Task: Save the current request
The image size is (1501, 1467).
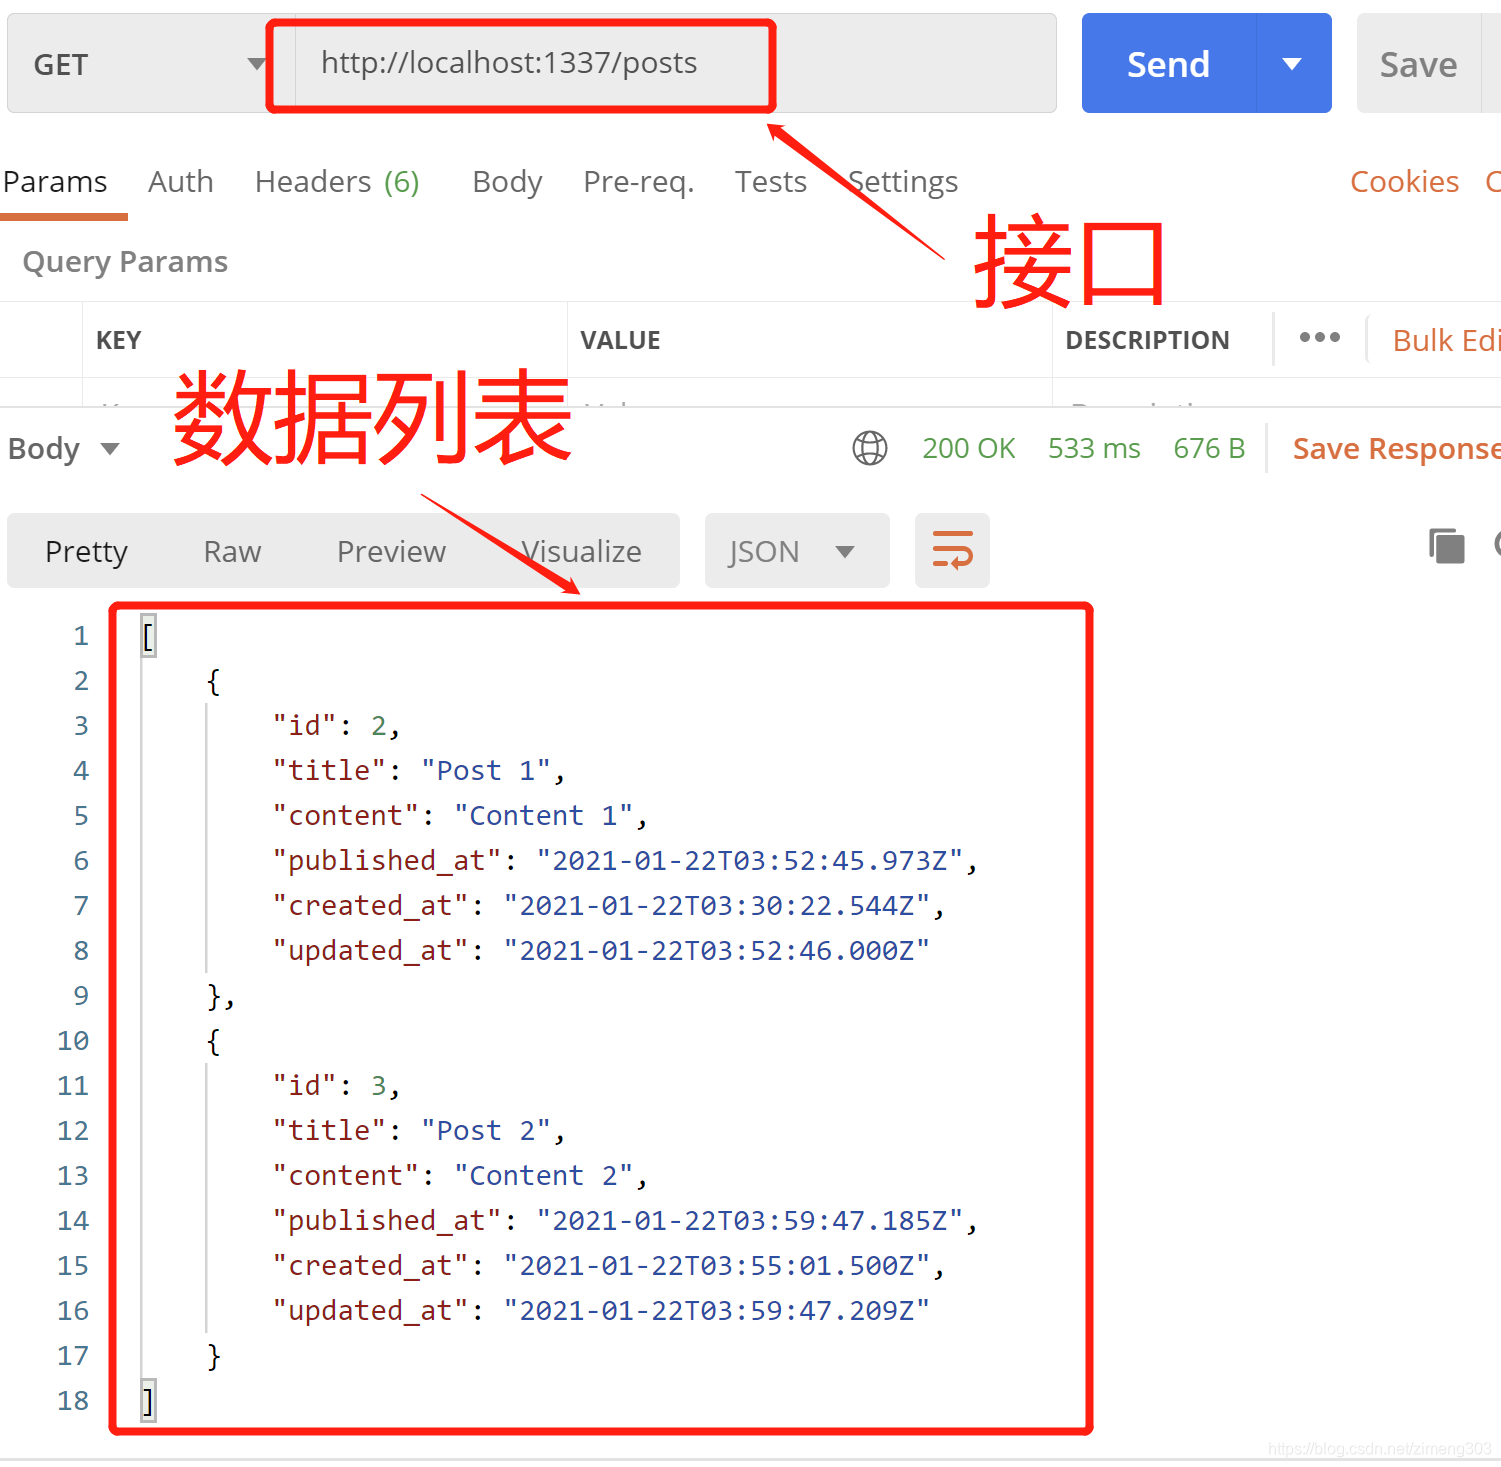Action: (x=1418, y=63)
